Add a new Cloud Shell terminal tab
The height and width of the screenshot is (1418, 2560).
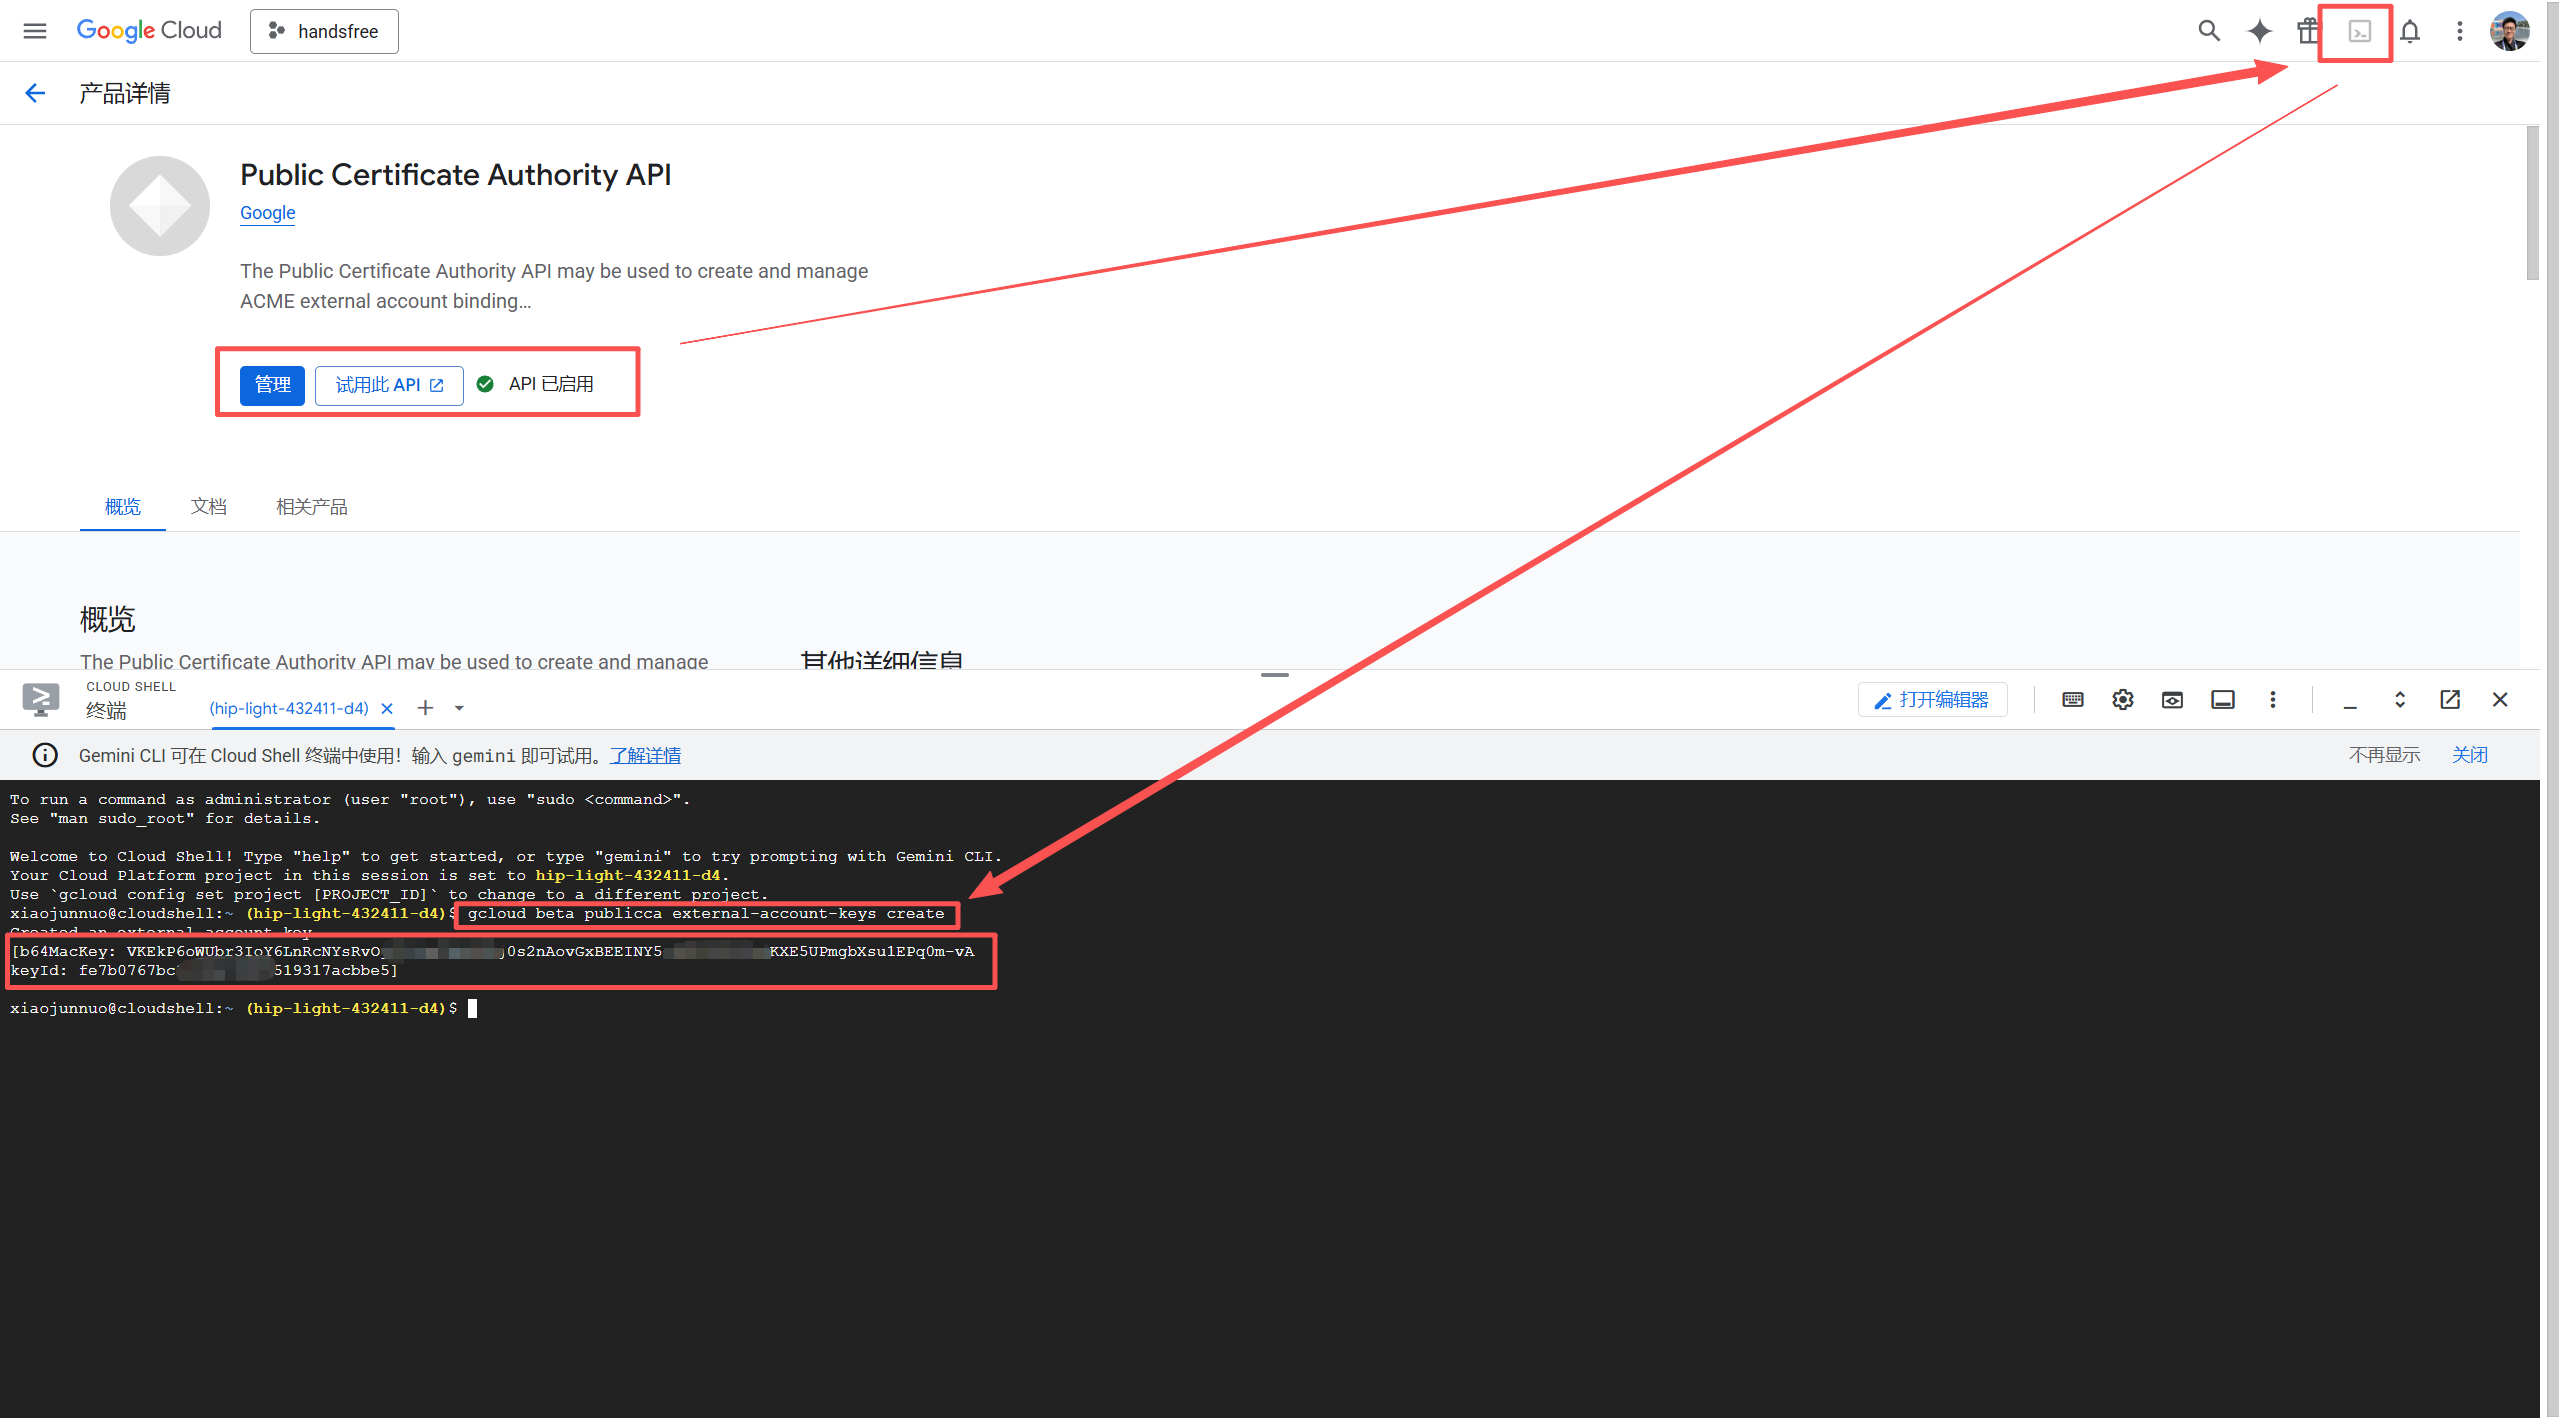pos(425,708)
